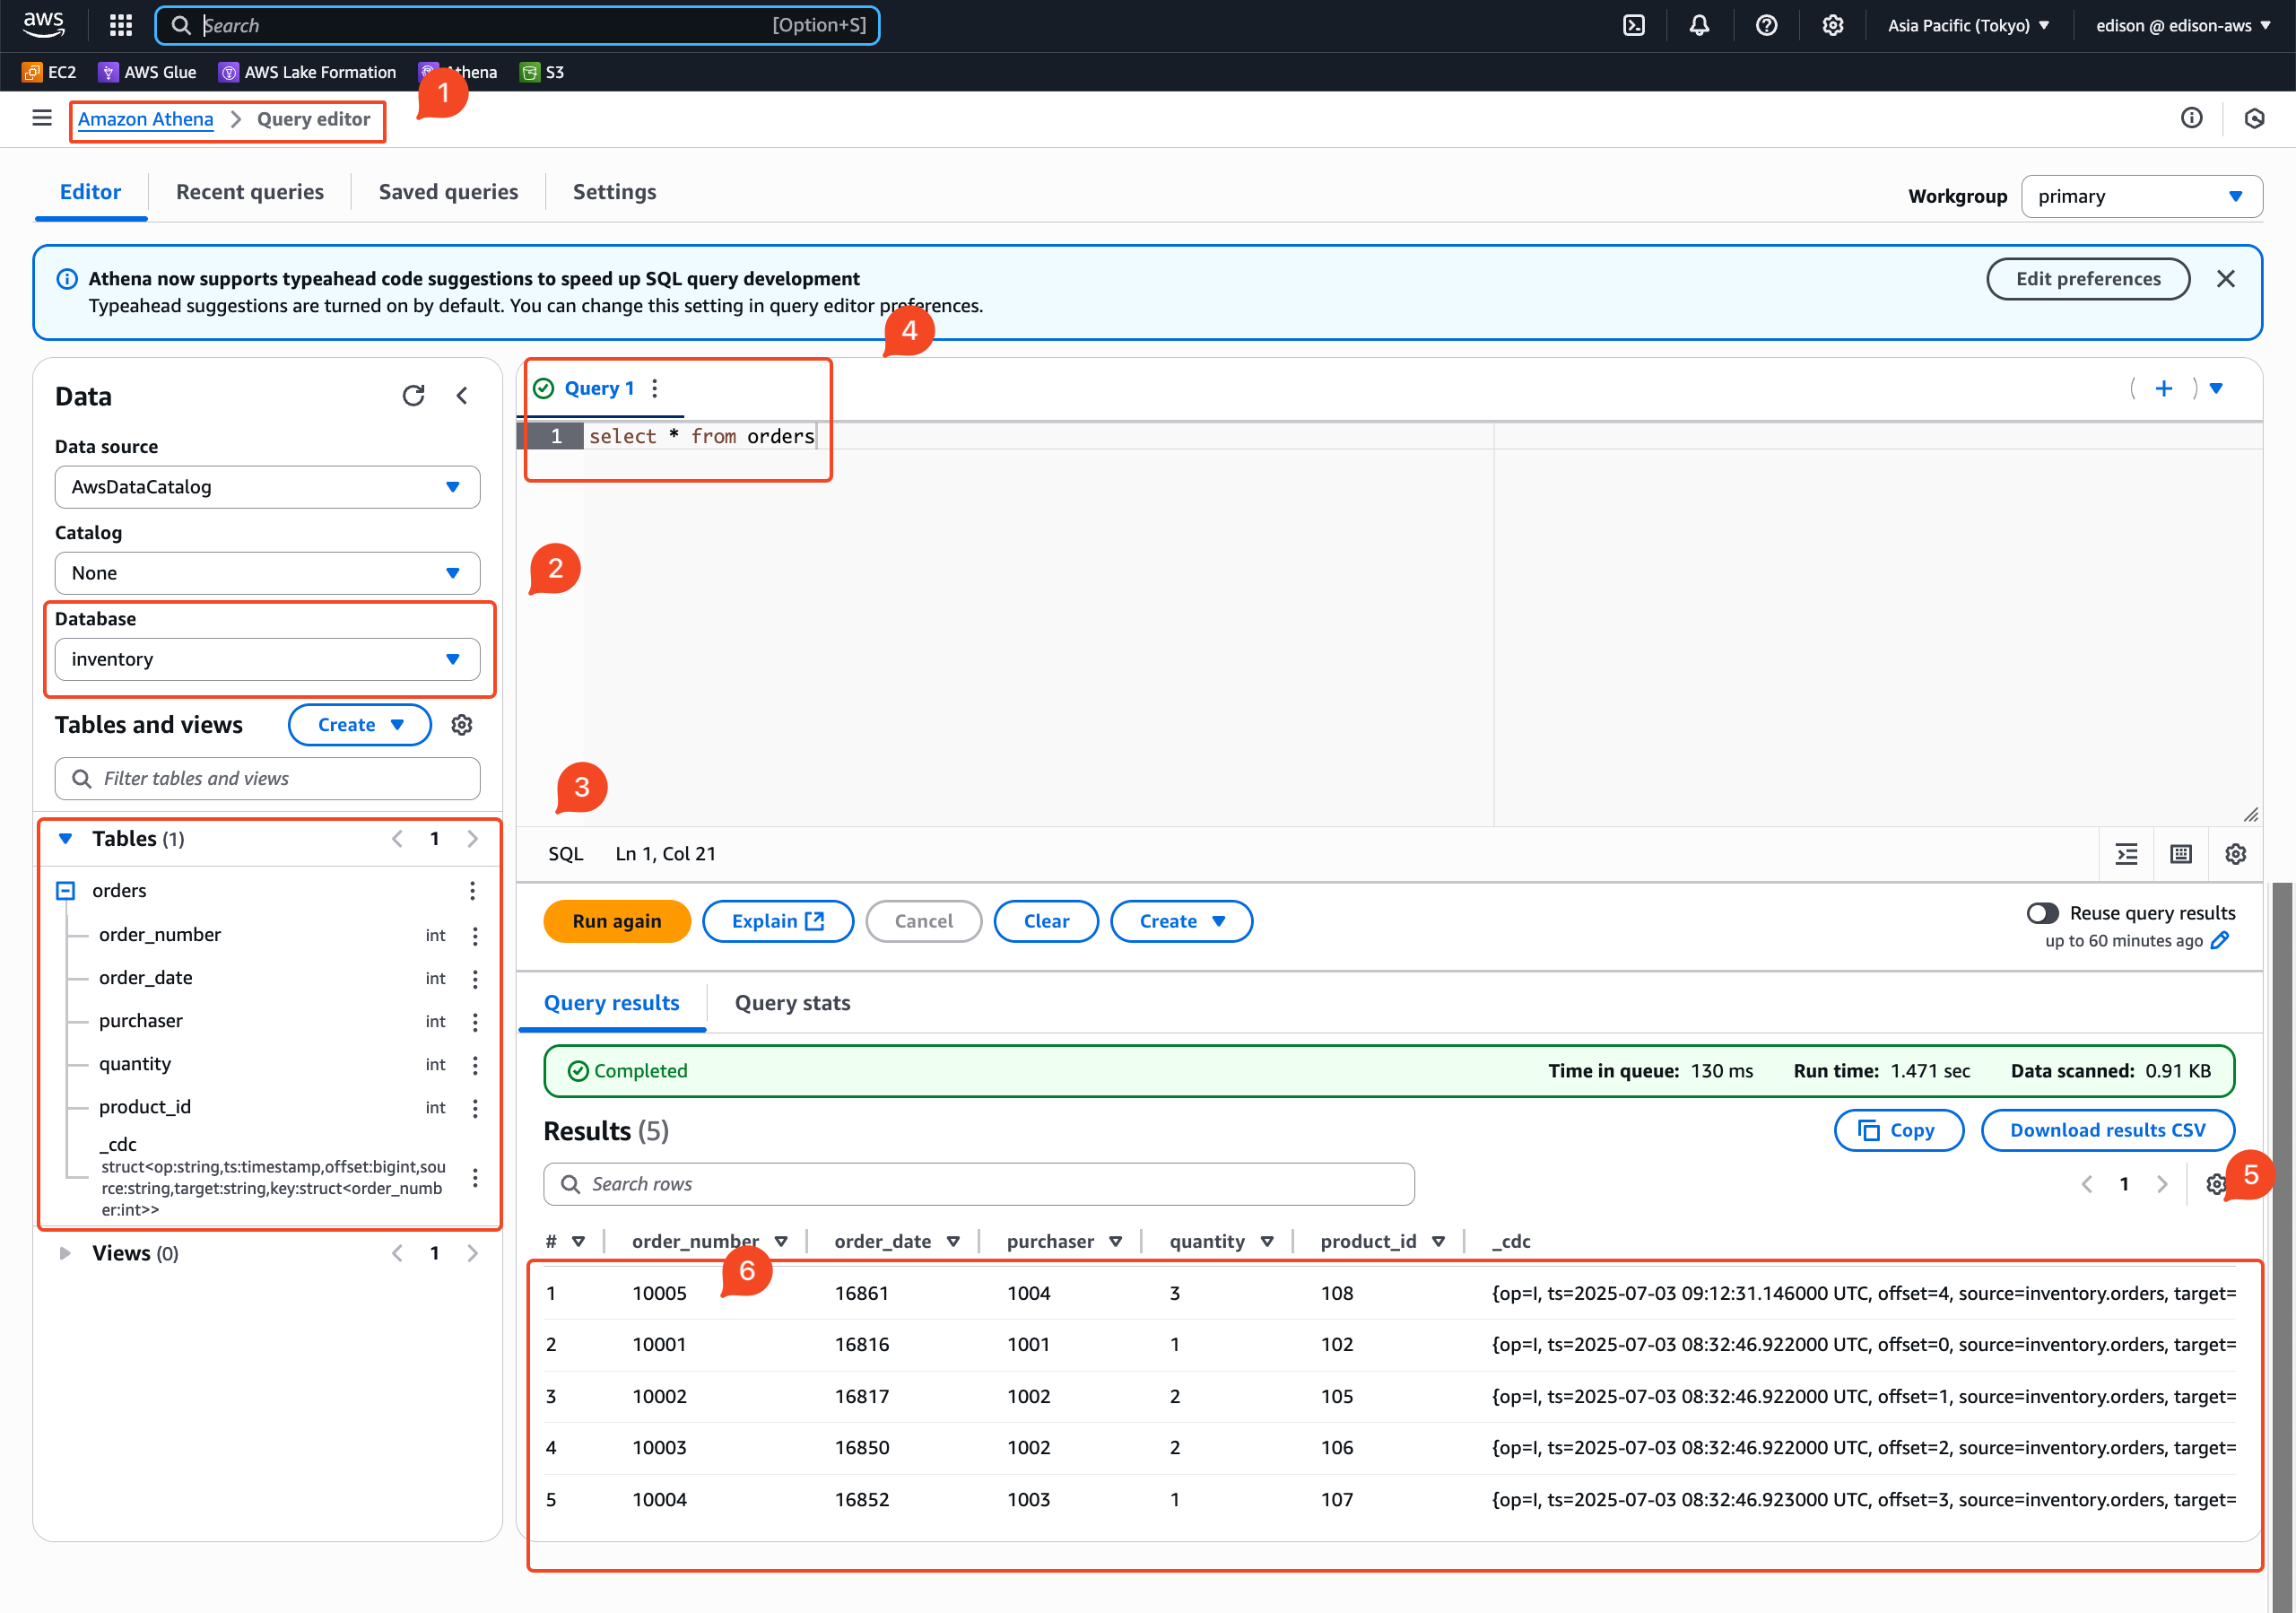2296x1613 pixels.
Task: Open the Workgroup primary dropdown
Action: point(2141,196)
